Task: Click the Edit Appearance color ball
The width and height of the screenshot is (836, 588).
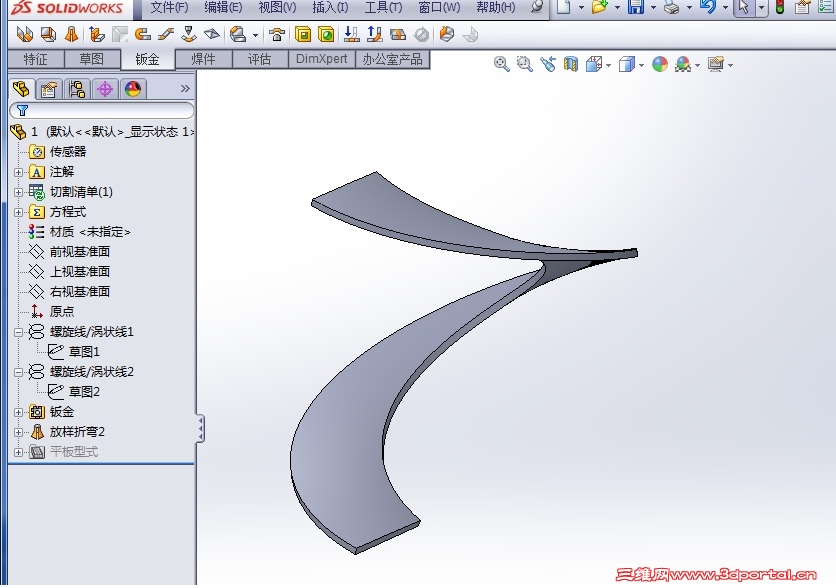Action: pos(660,65)
